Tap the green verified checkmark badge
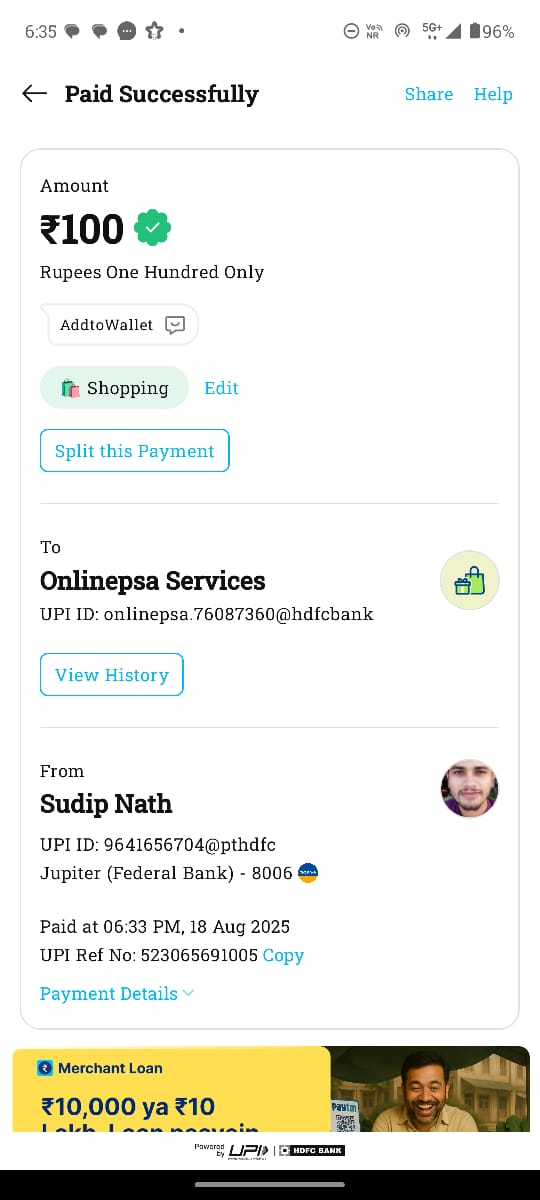This screenshot has width=540, height=1200. coord(152,229)
